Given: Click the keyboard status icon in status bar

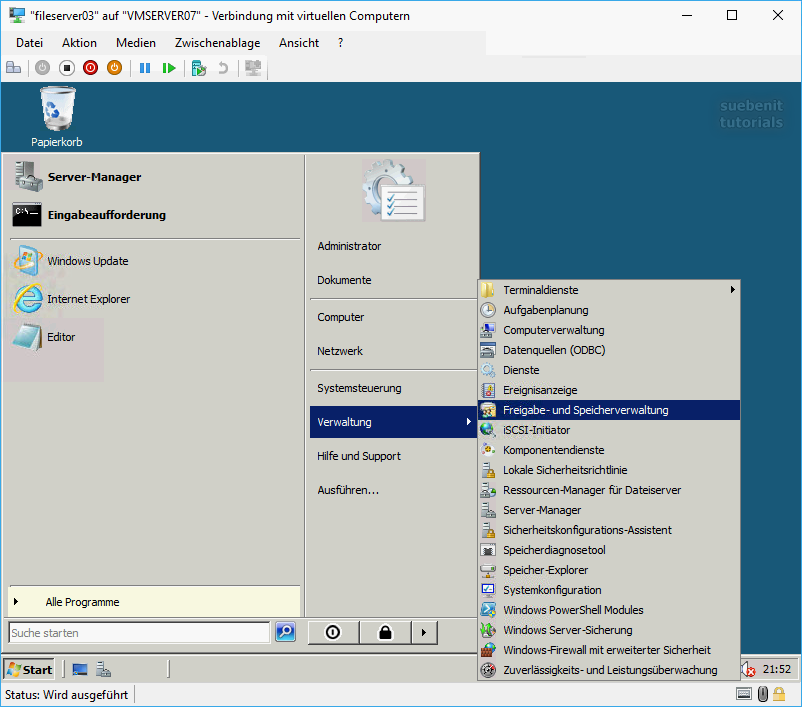Looking at the screenshot, I should coord(744,694).
